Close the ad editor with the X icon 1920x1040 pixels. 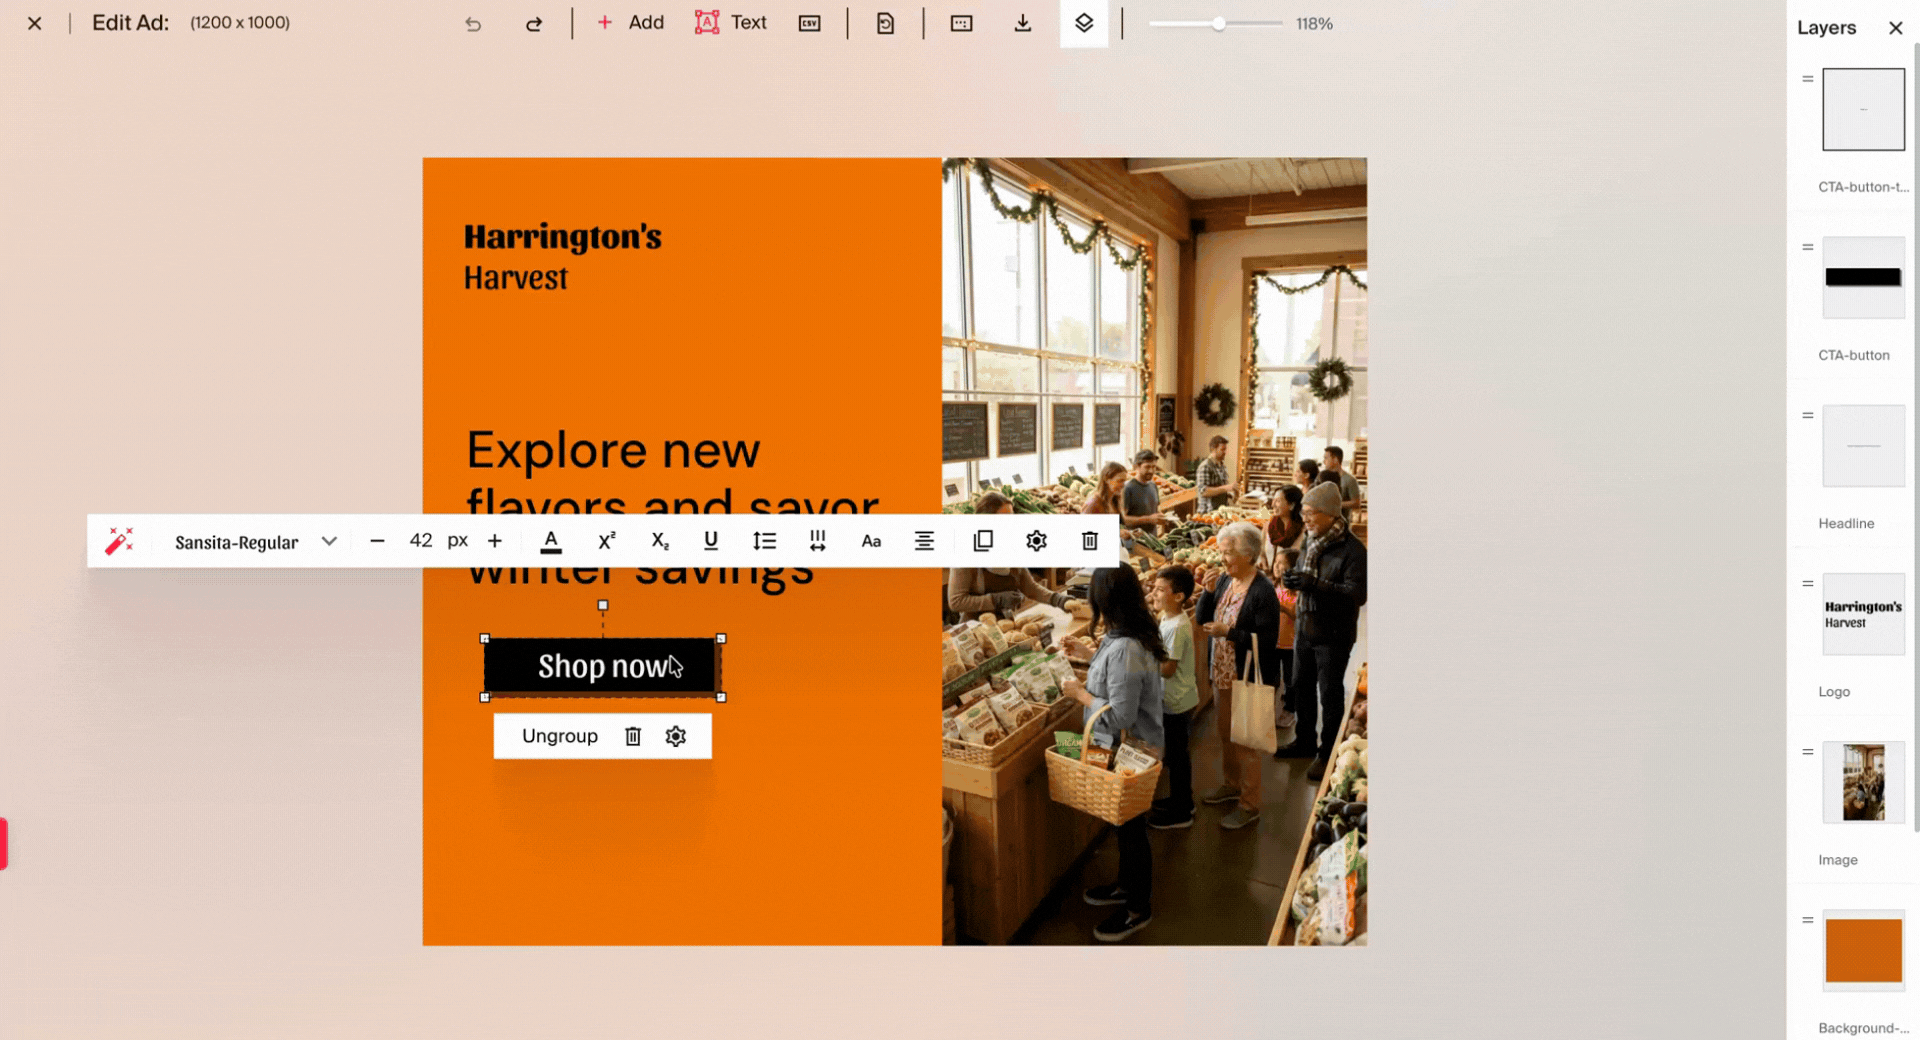tap(34, 23)
